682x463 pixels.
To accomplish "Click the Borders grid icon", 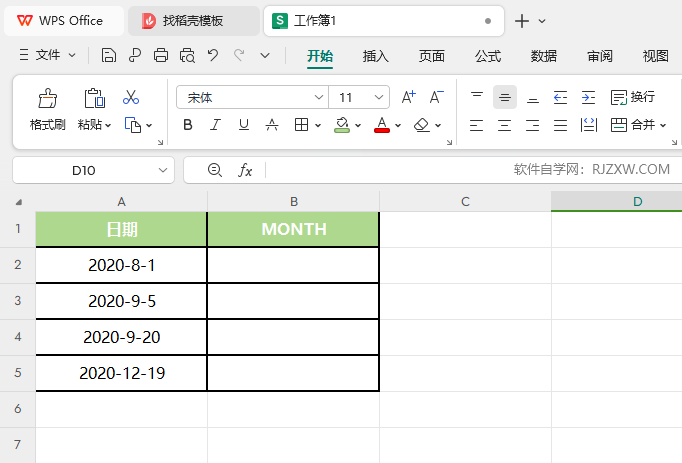I will click(301, 125).
